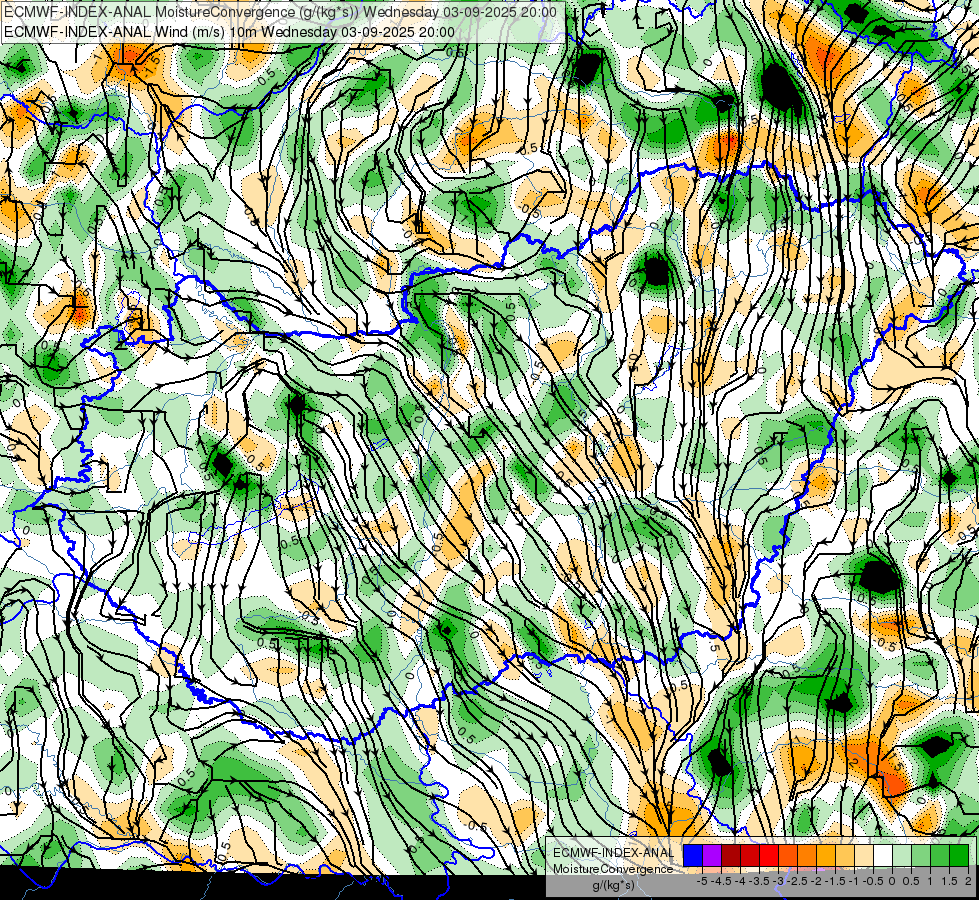Click the MoistureConvergence title line at top
979x900 pixels.
pos(280,12)
